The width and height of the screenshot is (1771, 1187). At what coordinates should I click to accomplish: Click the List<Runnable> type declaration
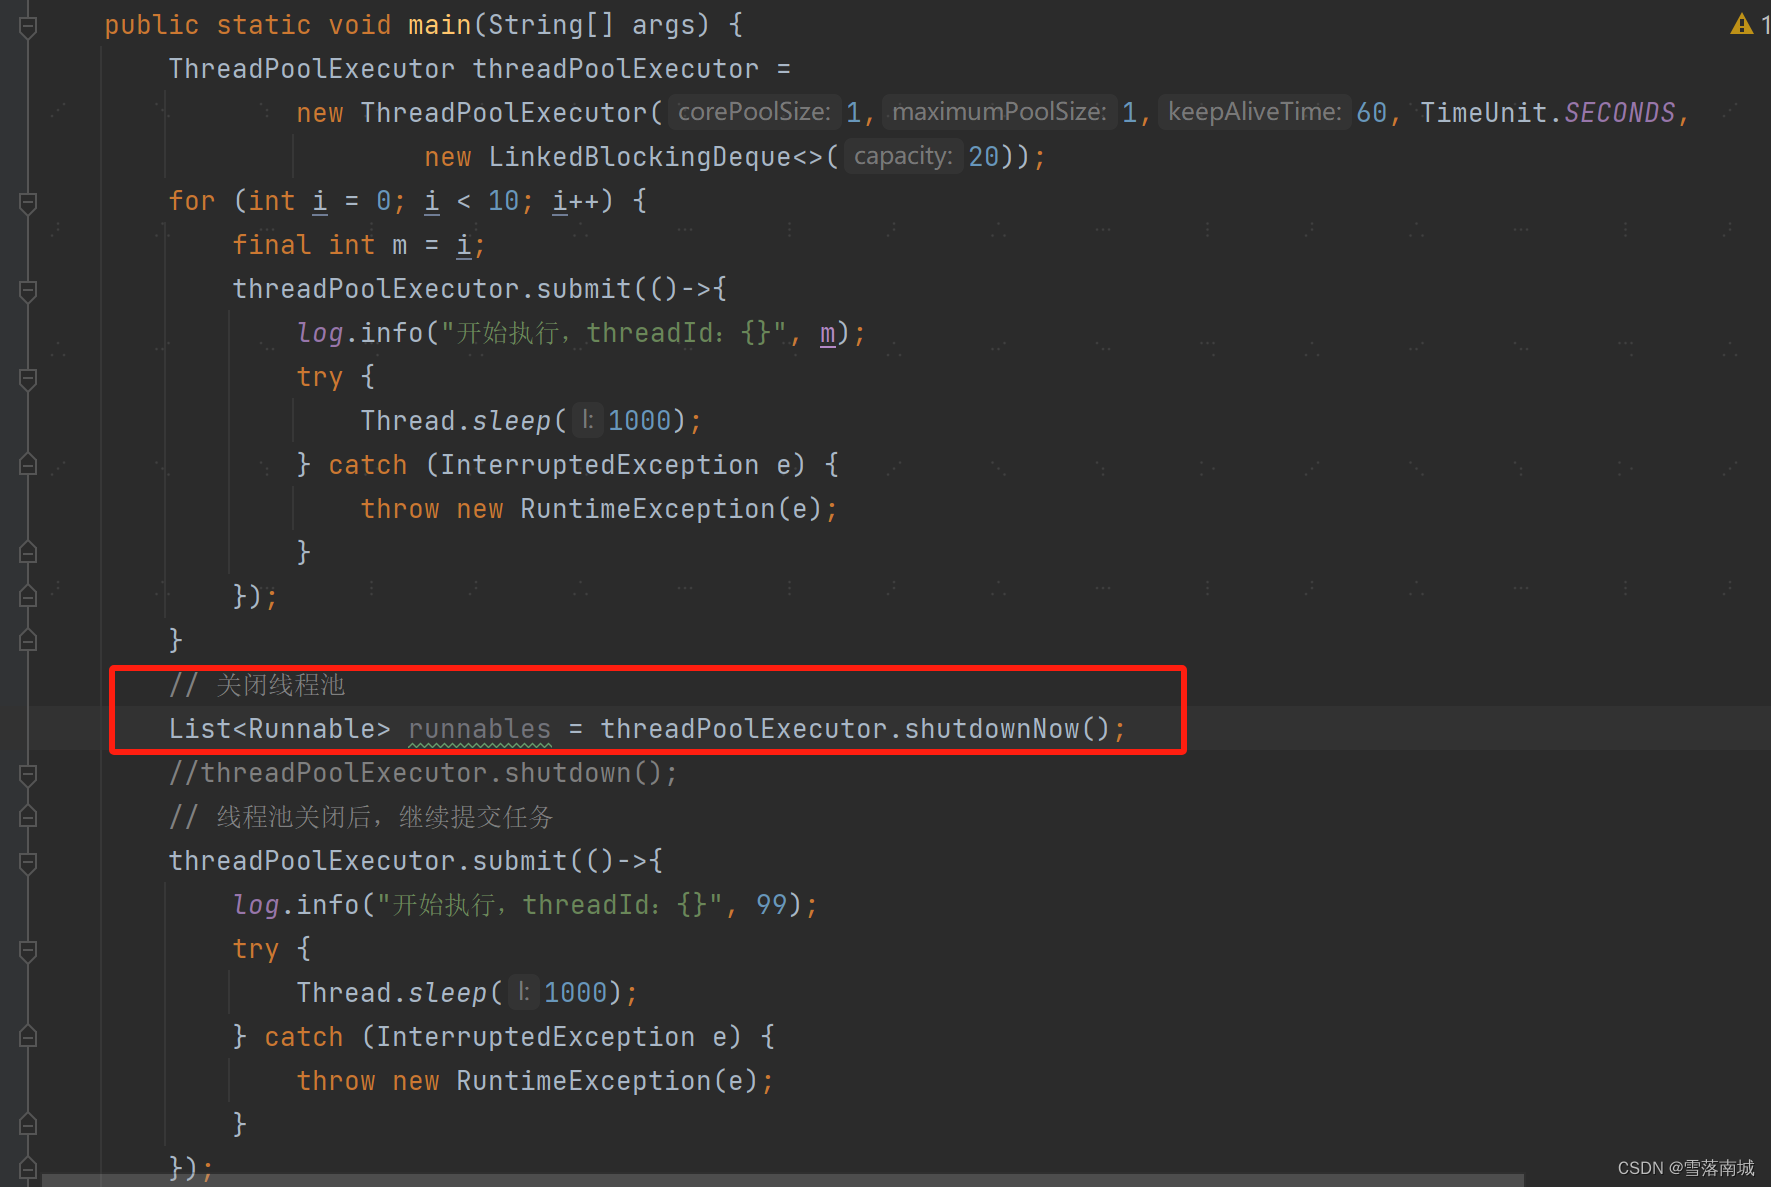point(279,729)
